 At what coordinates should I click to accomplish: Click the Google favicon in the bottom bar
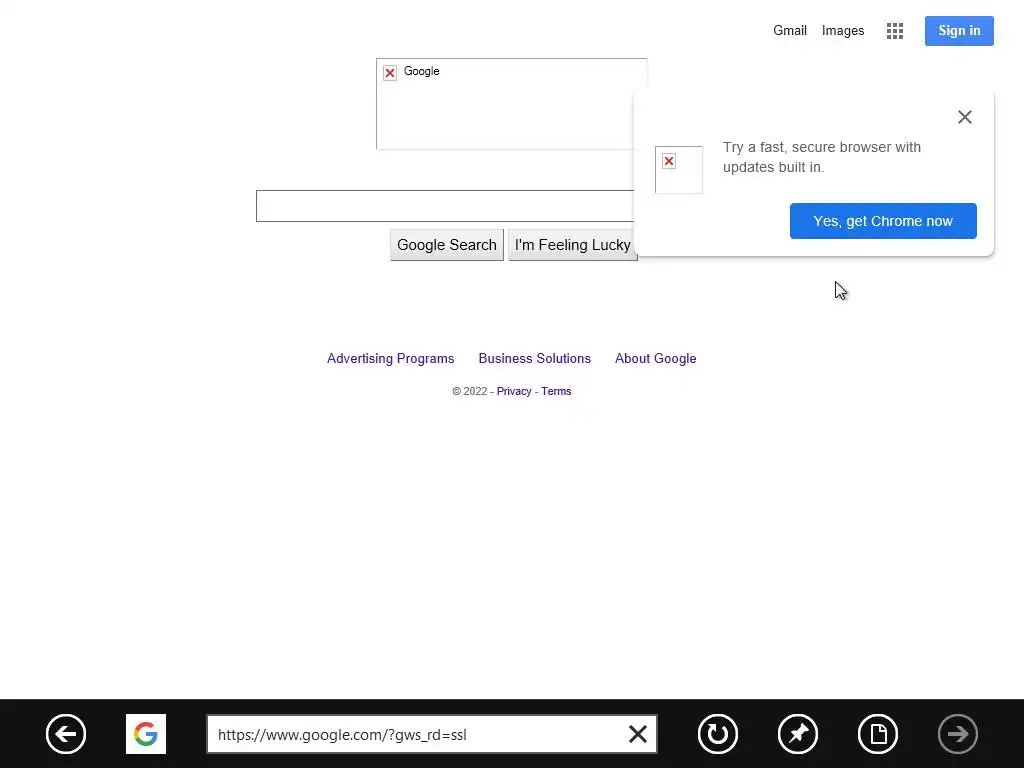146,734
